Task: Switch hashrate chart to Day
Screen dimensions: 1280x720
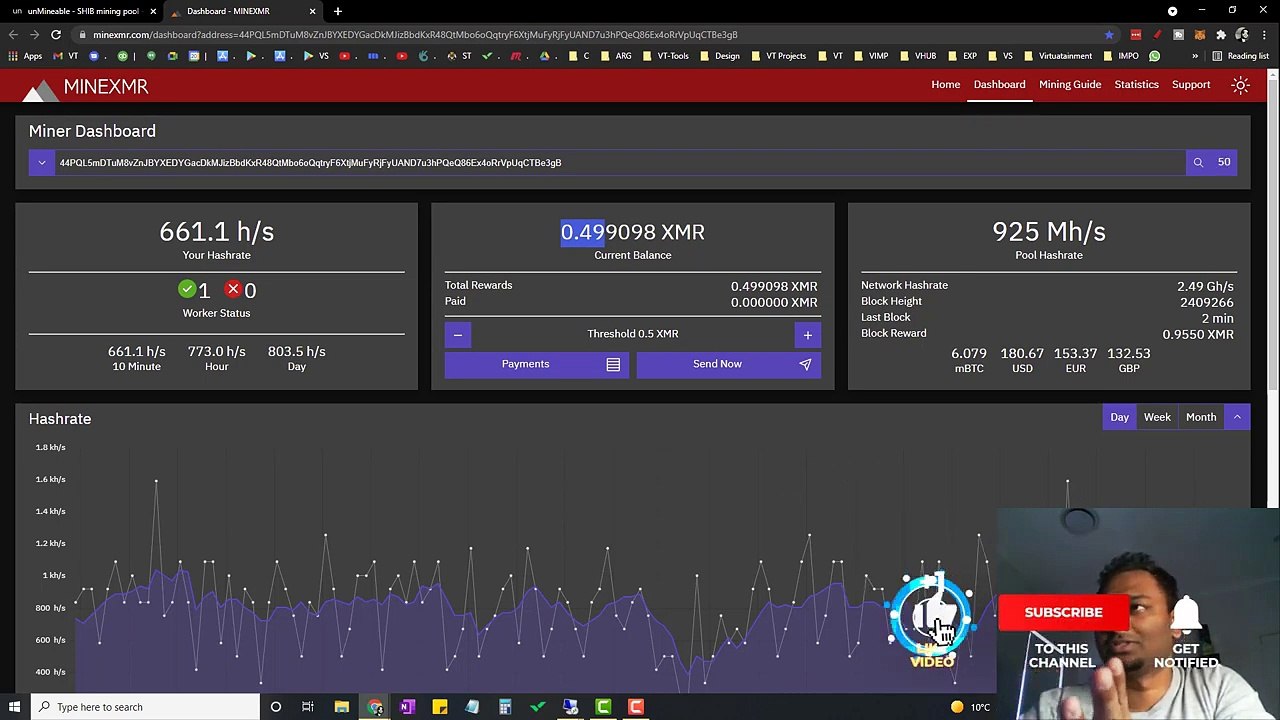Action: [1119, 417]
